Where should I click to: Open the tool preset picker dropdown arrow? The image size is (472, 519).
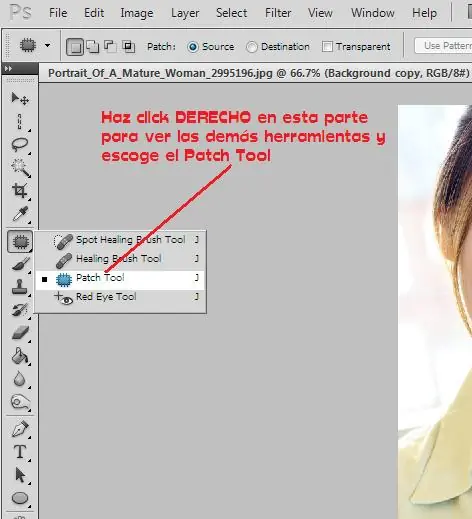47,45
